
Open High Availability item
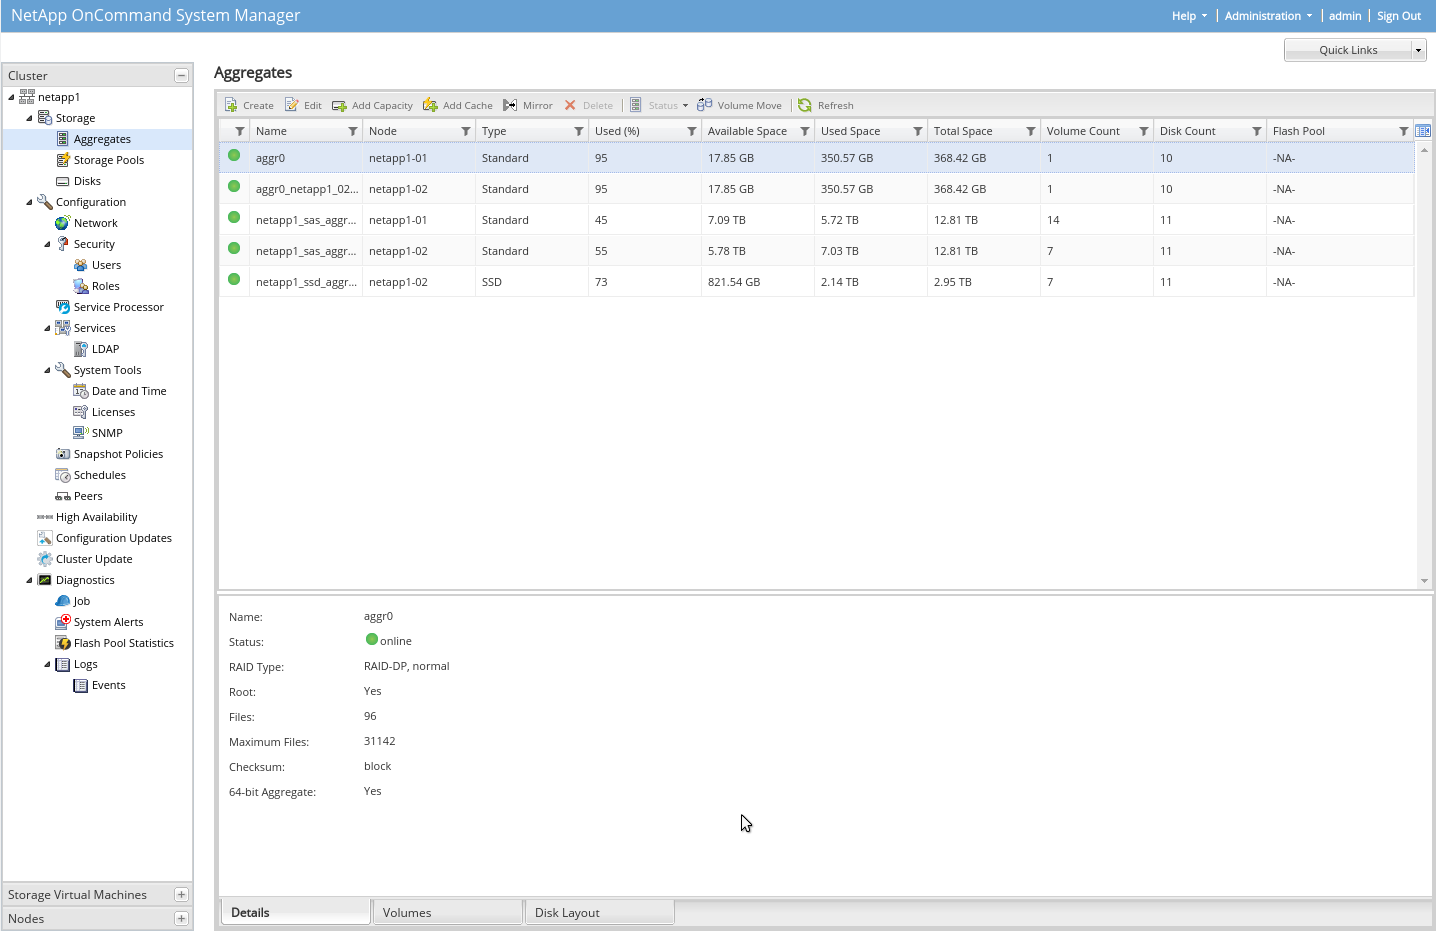[x=96, y=517]
